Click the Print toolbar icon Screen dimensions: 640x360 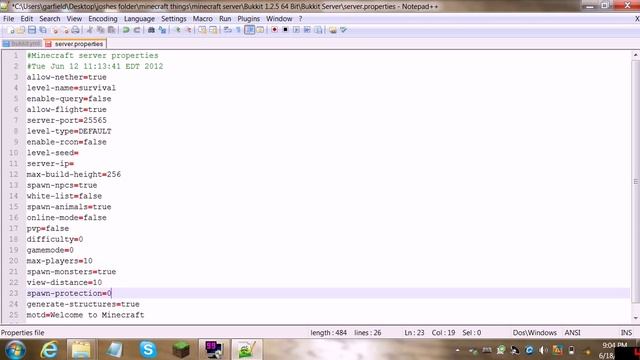[76, 30]
